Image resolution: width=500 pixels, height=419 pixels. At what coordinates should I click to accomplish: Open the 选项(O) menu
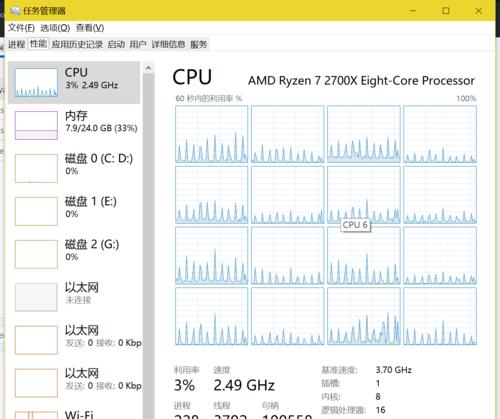tap(55, 28)
